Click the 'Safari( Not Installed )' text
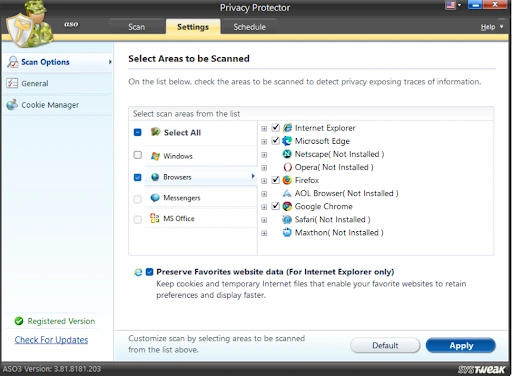The image size is (512, 376). tap(332, 219)
